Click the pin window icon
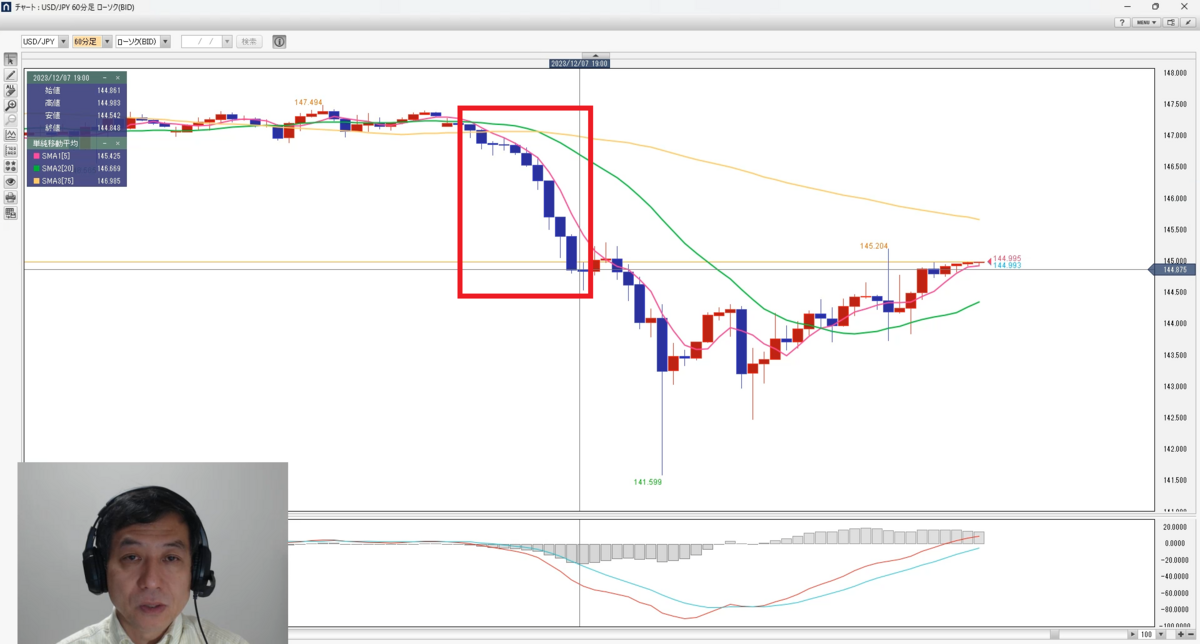The width and height of the screenshot is (1200, 644). point(1188,22)
